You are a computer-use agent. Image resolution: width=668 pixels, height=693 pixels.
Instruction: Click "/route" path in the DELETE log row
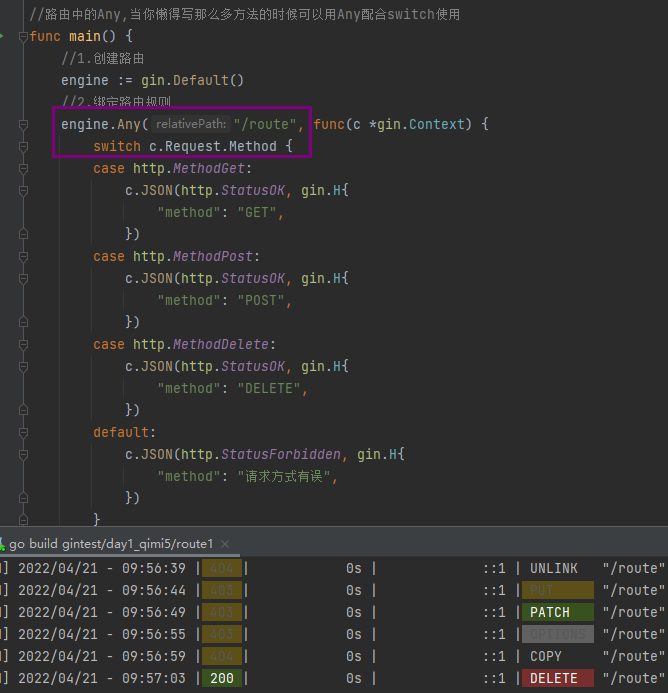coord(634,678)
